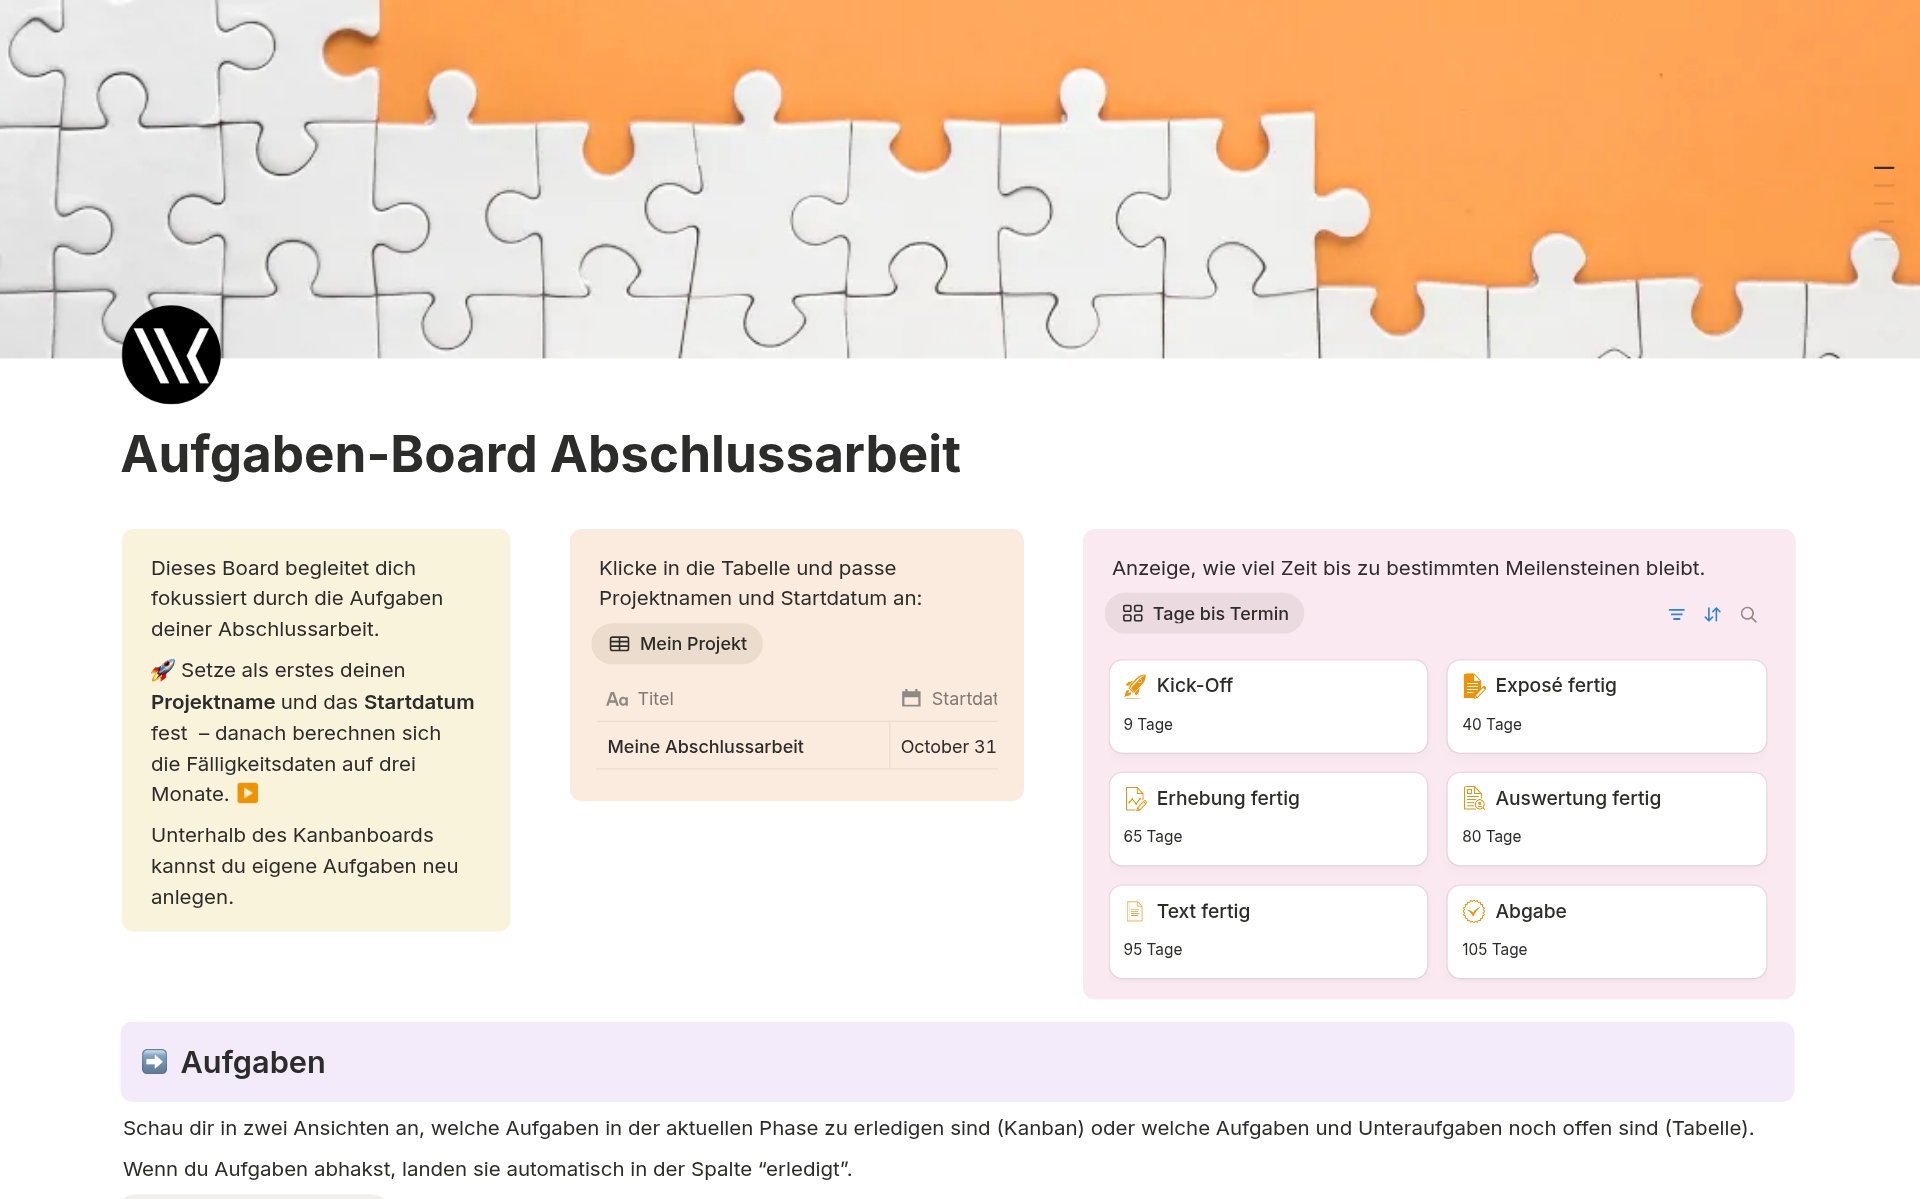Click the Auswertung fertig card icon
This screenshot has height=1199, width=1920.
[1474, 798]
